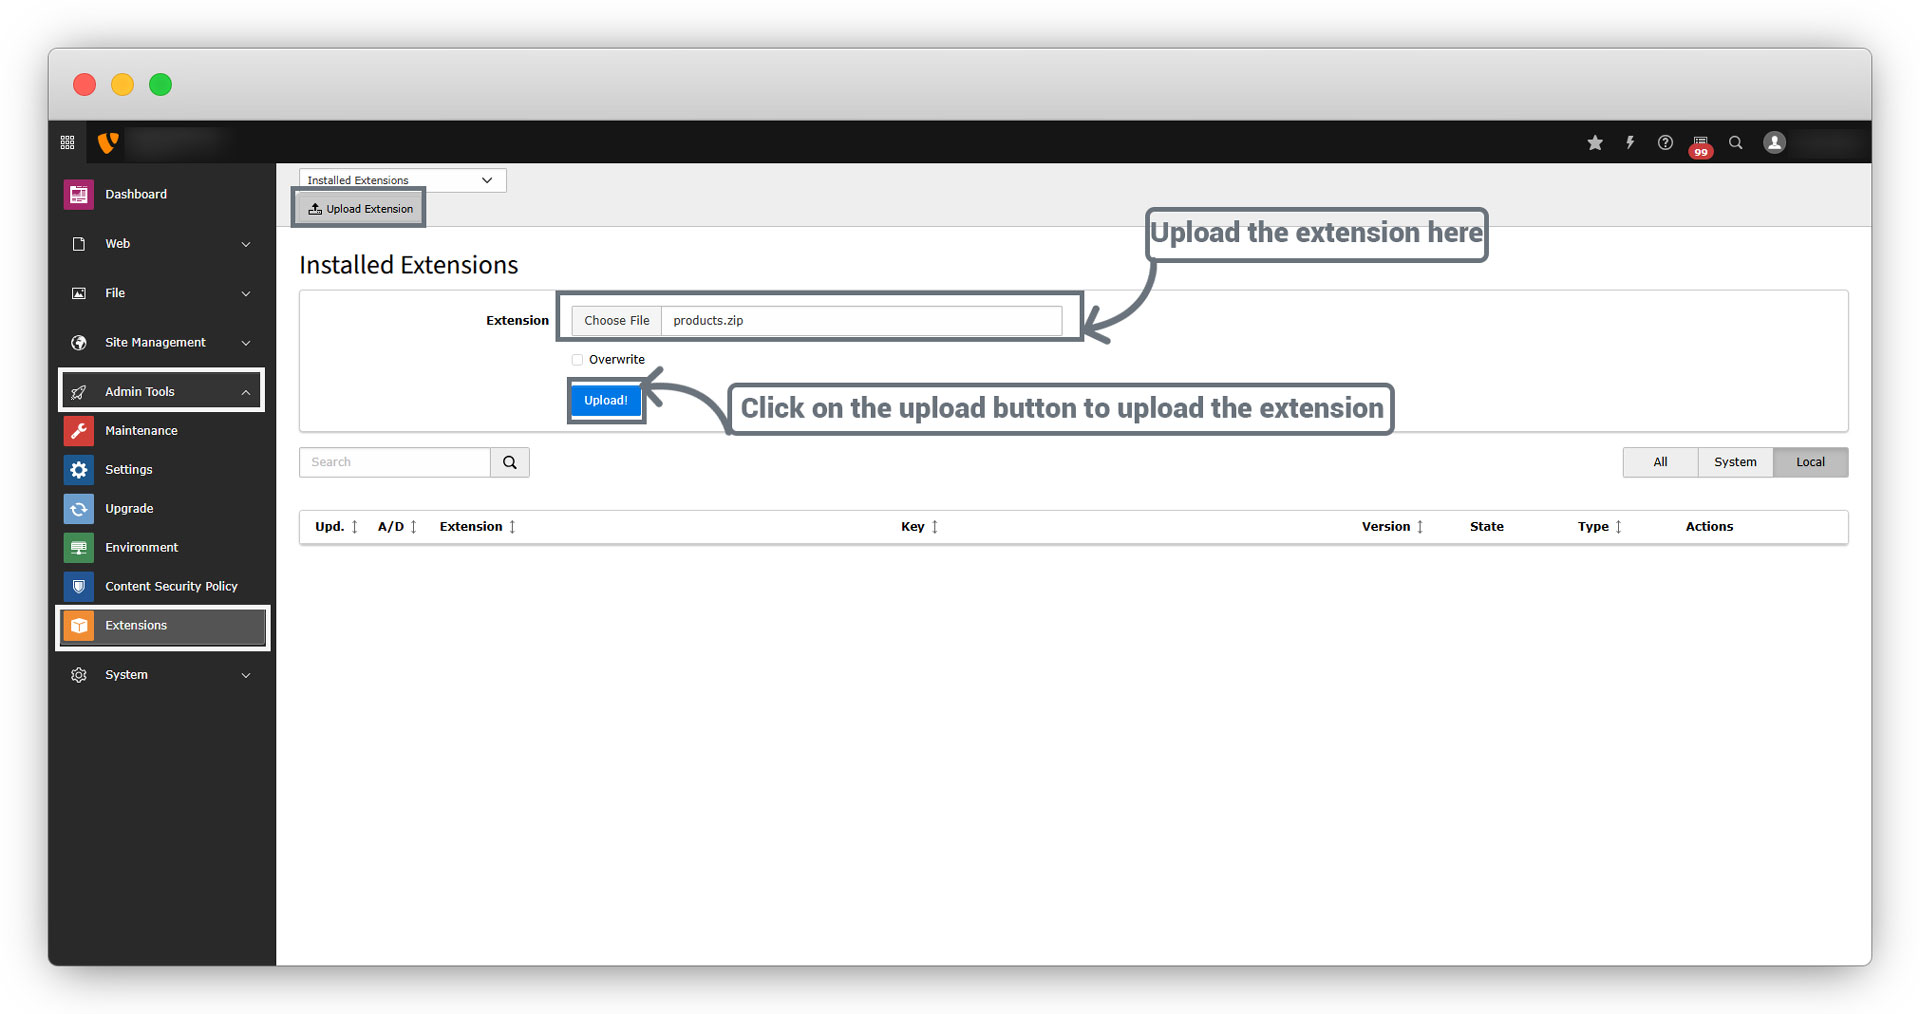Filter extensions by System
1920x1014 pixels.
[x=1735, y=462]
